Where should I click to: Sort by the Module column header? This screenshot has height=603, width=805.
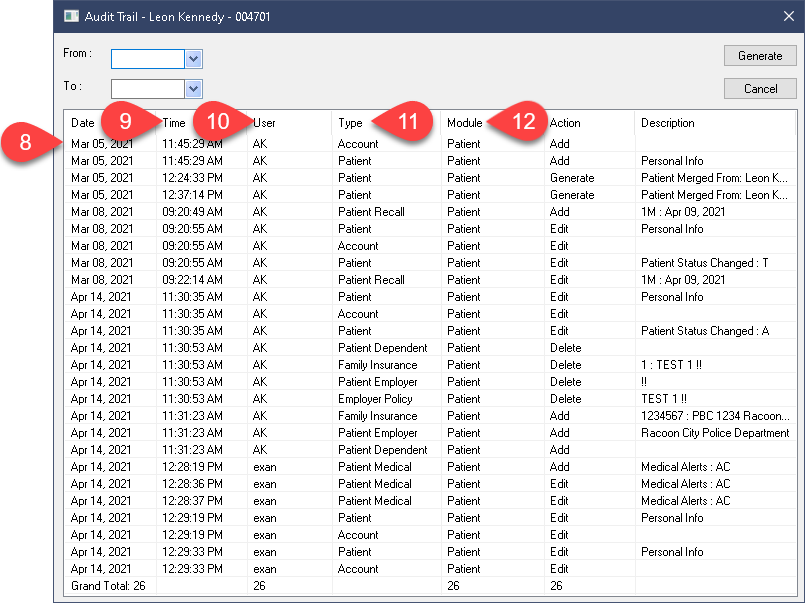tap(465, 123)
